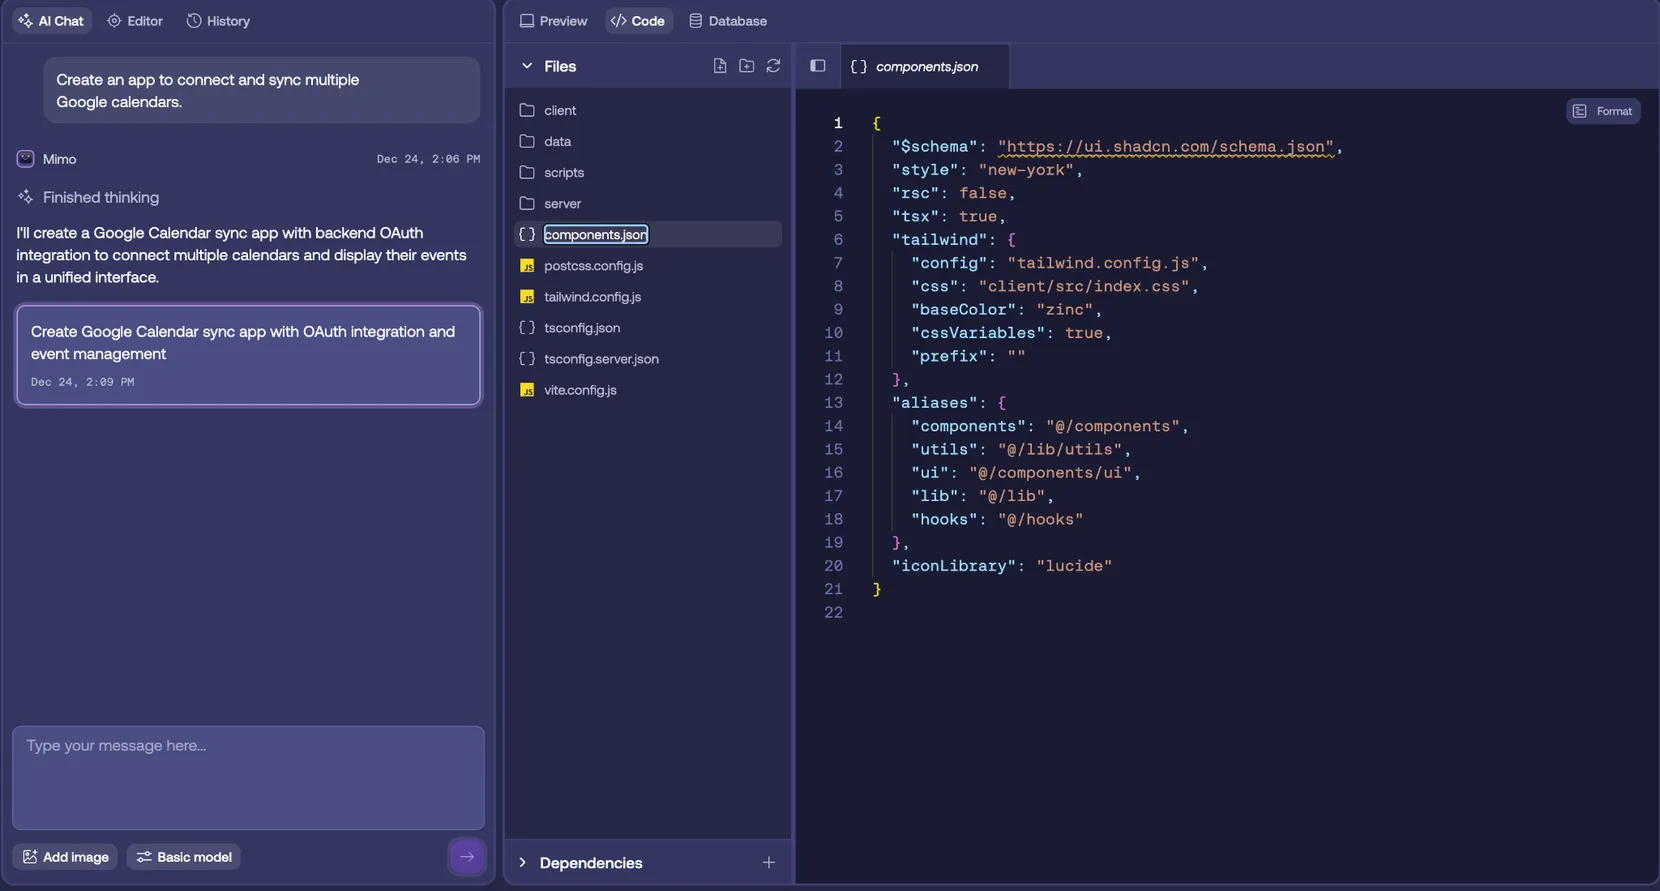Open the Database tab

(x=728, y=21)
